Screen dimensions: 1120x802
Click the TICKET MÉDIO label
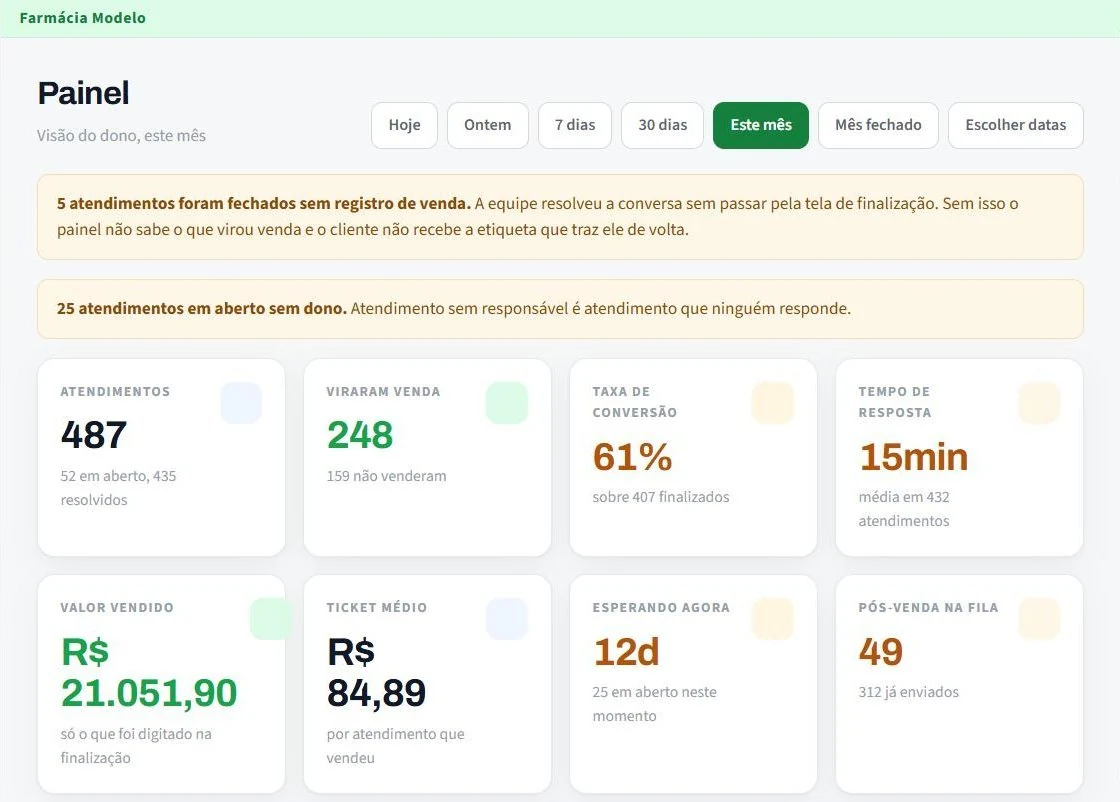coord(377,608)
